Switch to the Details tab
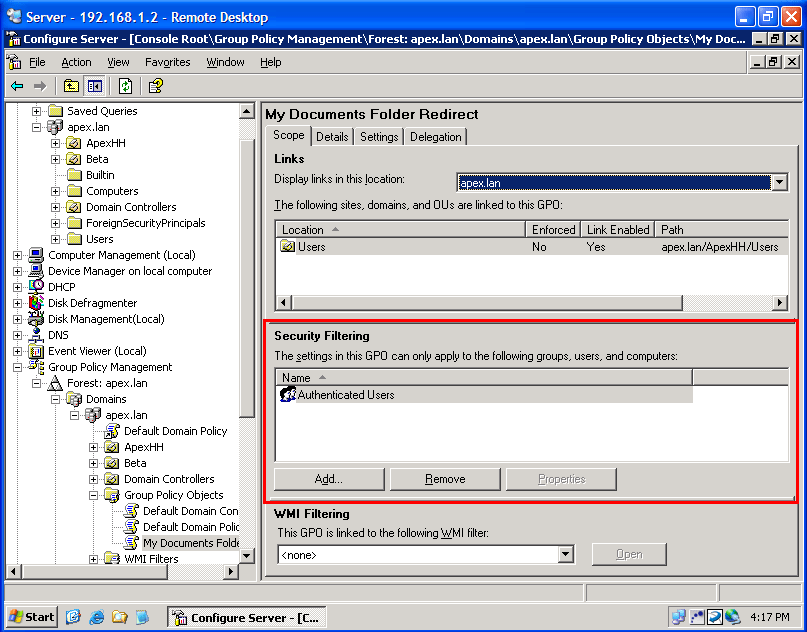Screen dimensions: 807x632 click(x=332, y=137)
